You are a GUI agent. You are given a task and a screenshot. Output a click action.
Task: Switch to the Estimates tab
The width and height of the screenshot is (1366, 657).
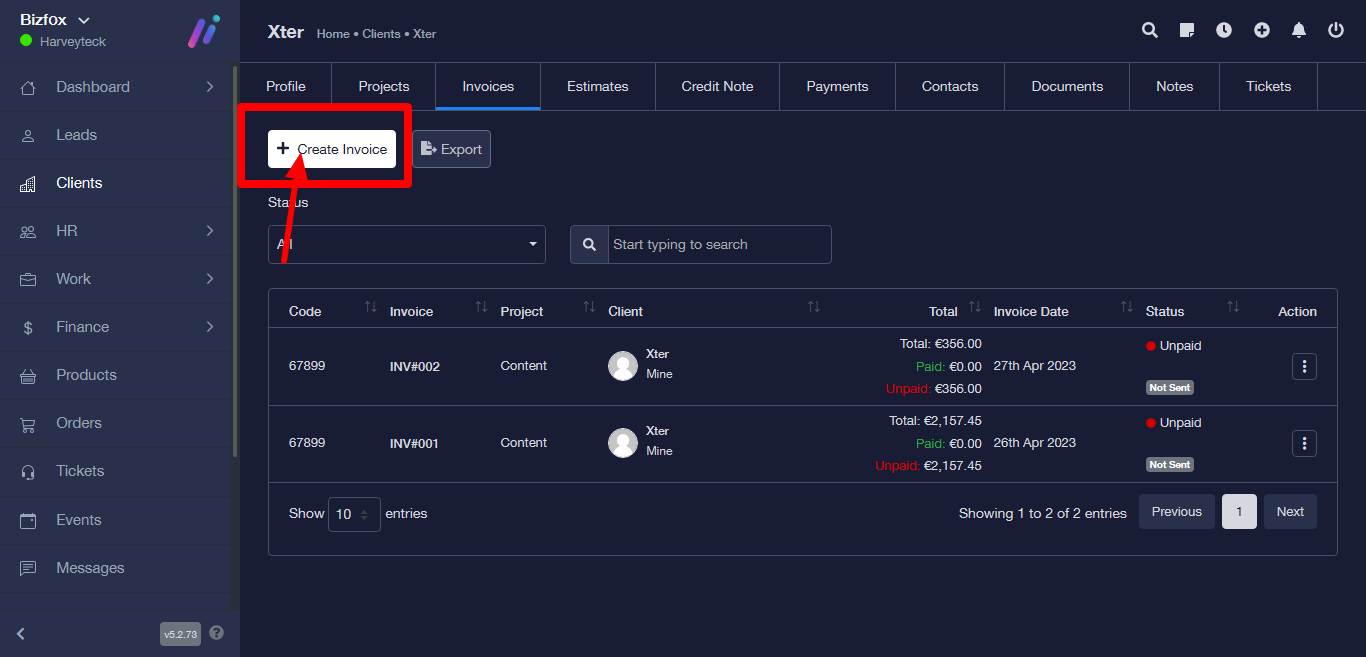[597, 86]
